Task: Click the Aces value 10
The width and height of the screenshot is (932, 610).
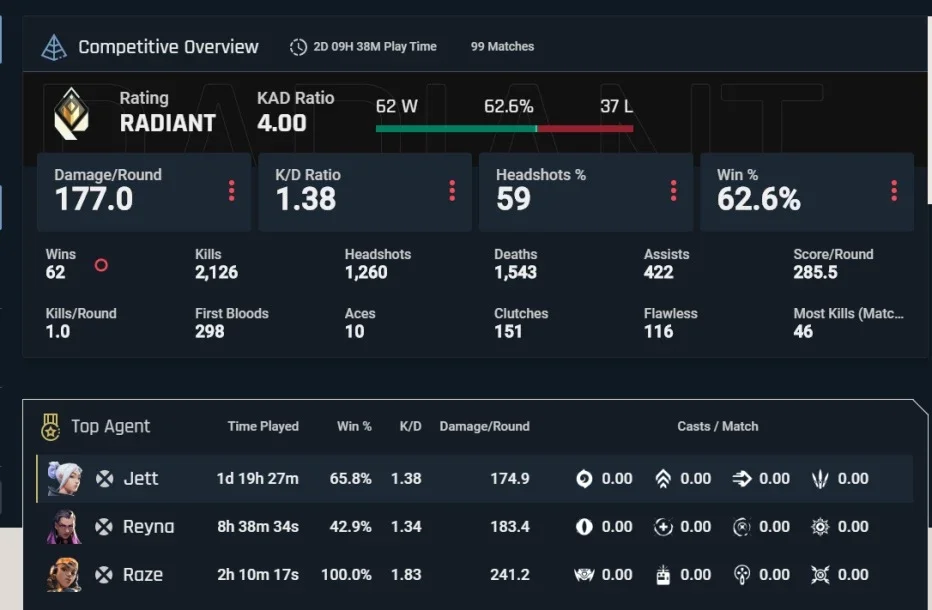Action: (355, 332)
